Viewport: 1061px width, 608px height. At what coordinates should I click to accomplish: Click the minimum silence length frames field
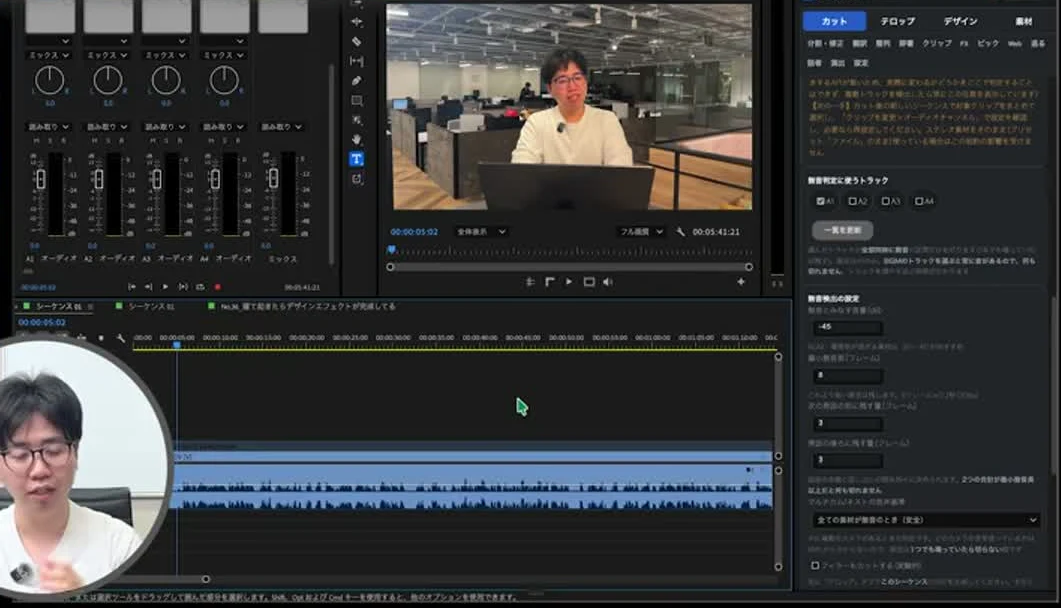(x=847, y=375)
